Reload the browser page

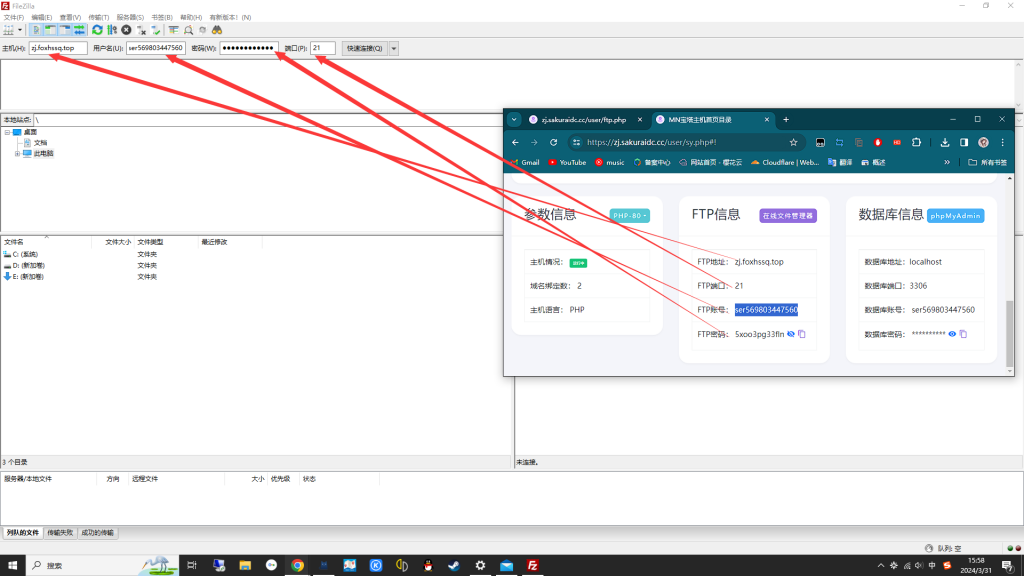coord(553,142)
